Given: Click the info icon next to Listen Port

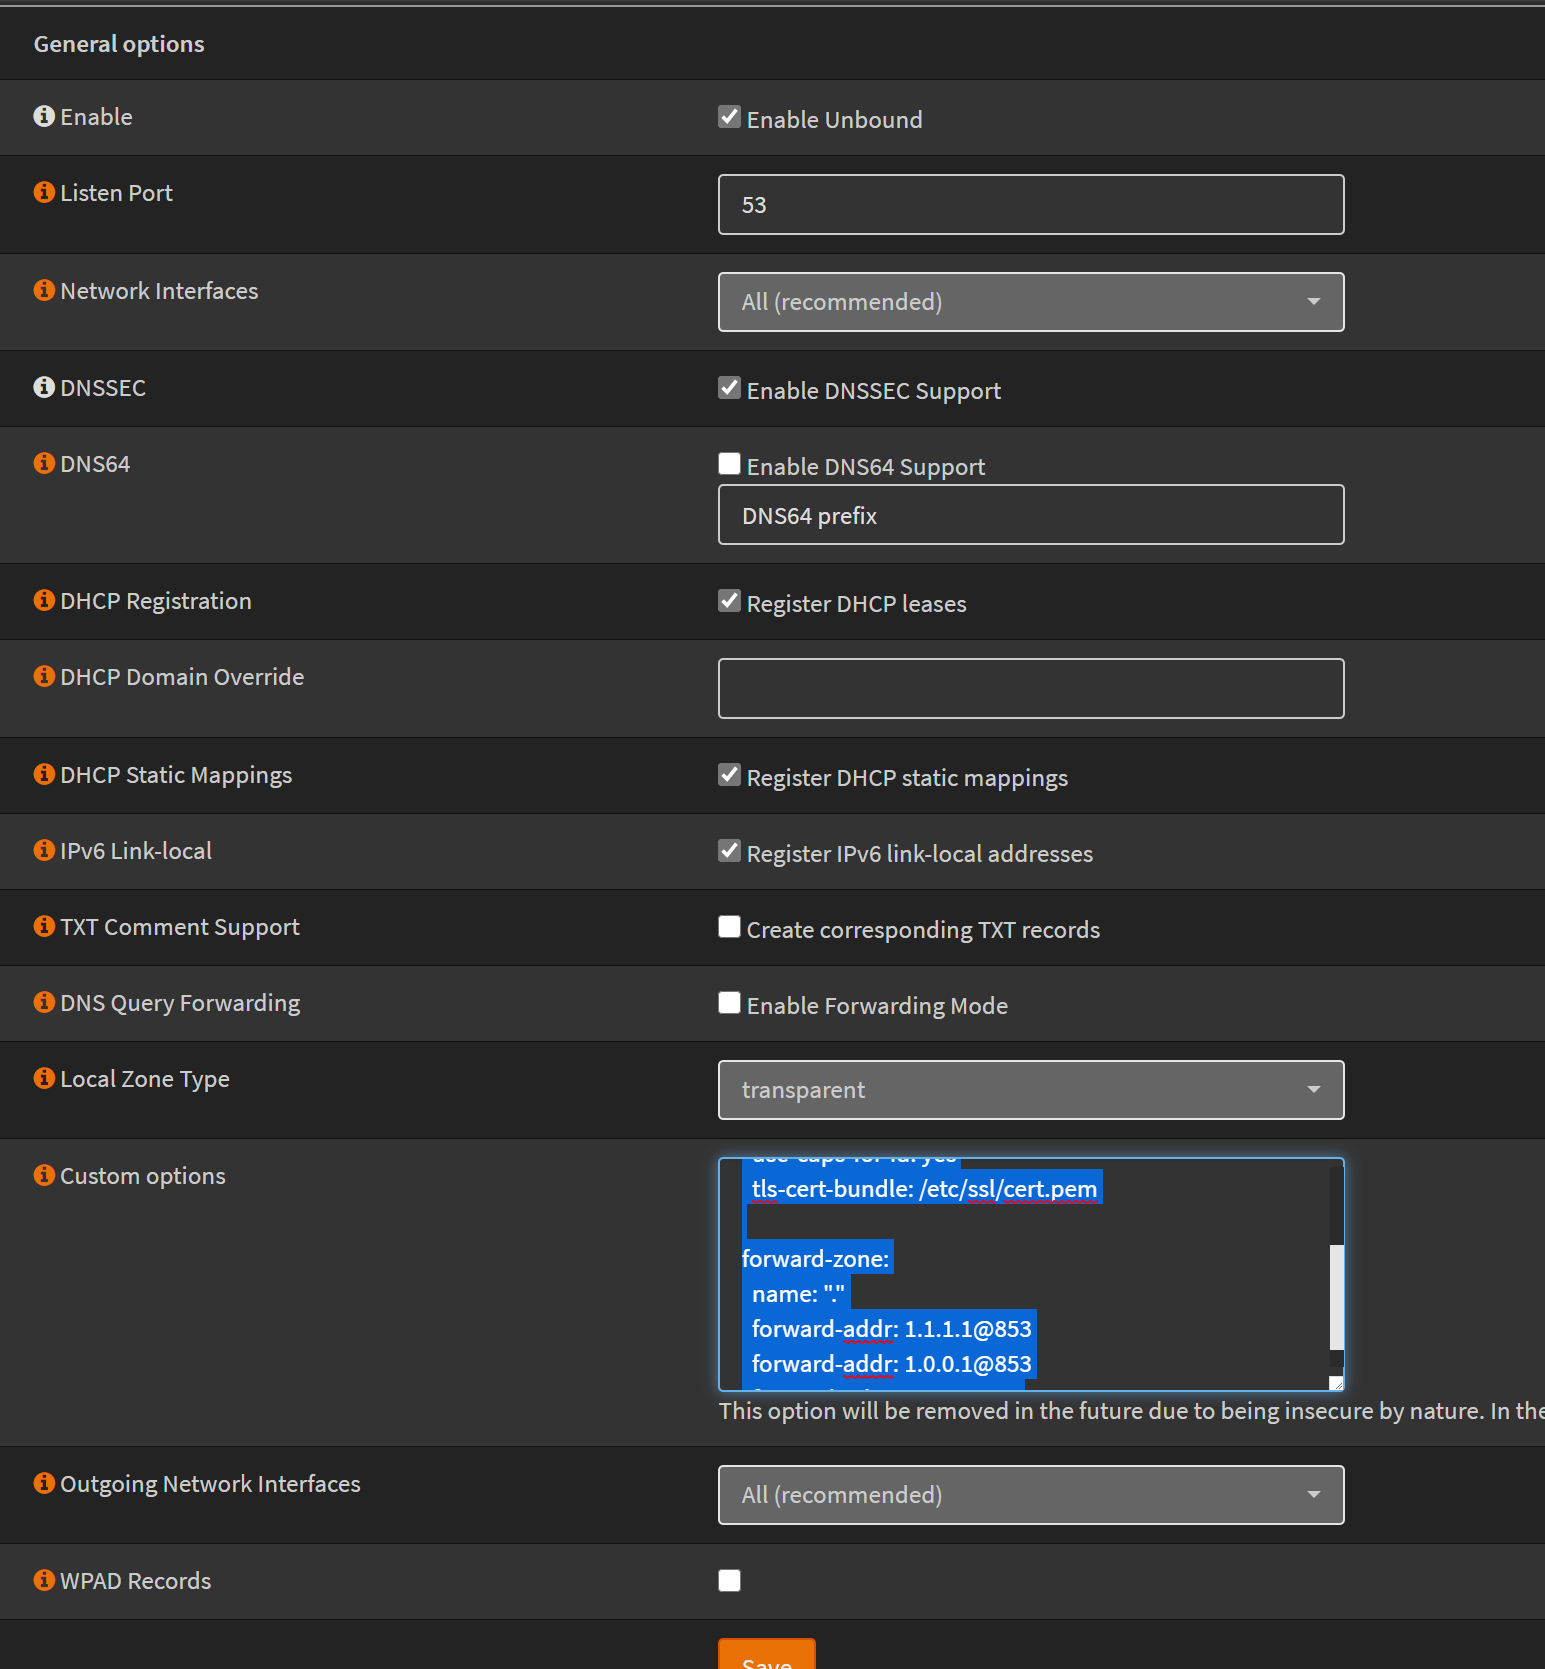Looking at the screenshot, I should point(44,192).
